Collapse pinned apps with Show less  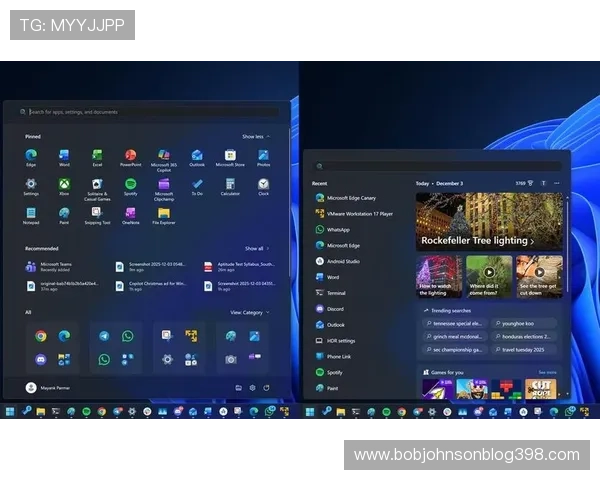[x=256, y=137]
